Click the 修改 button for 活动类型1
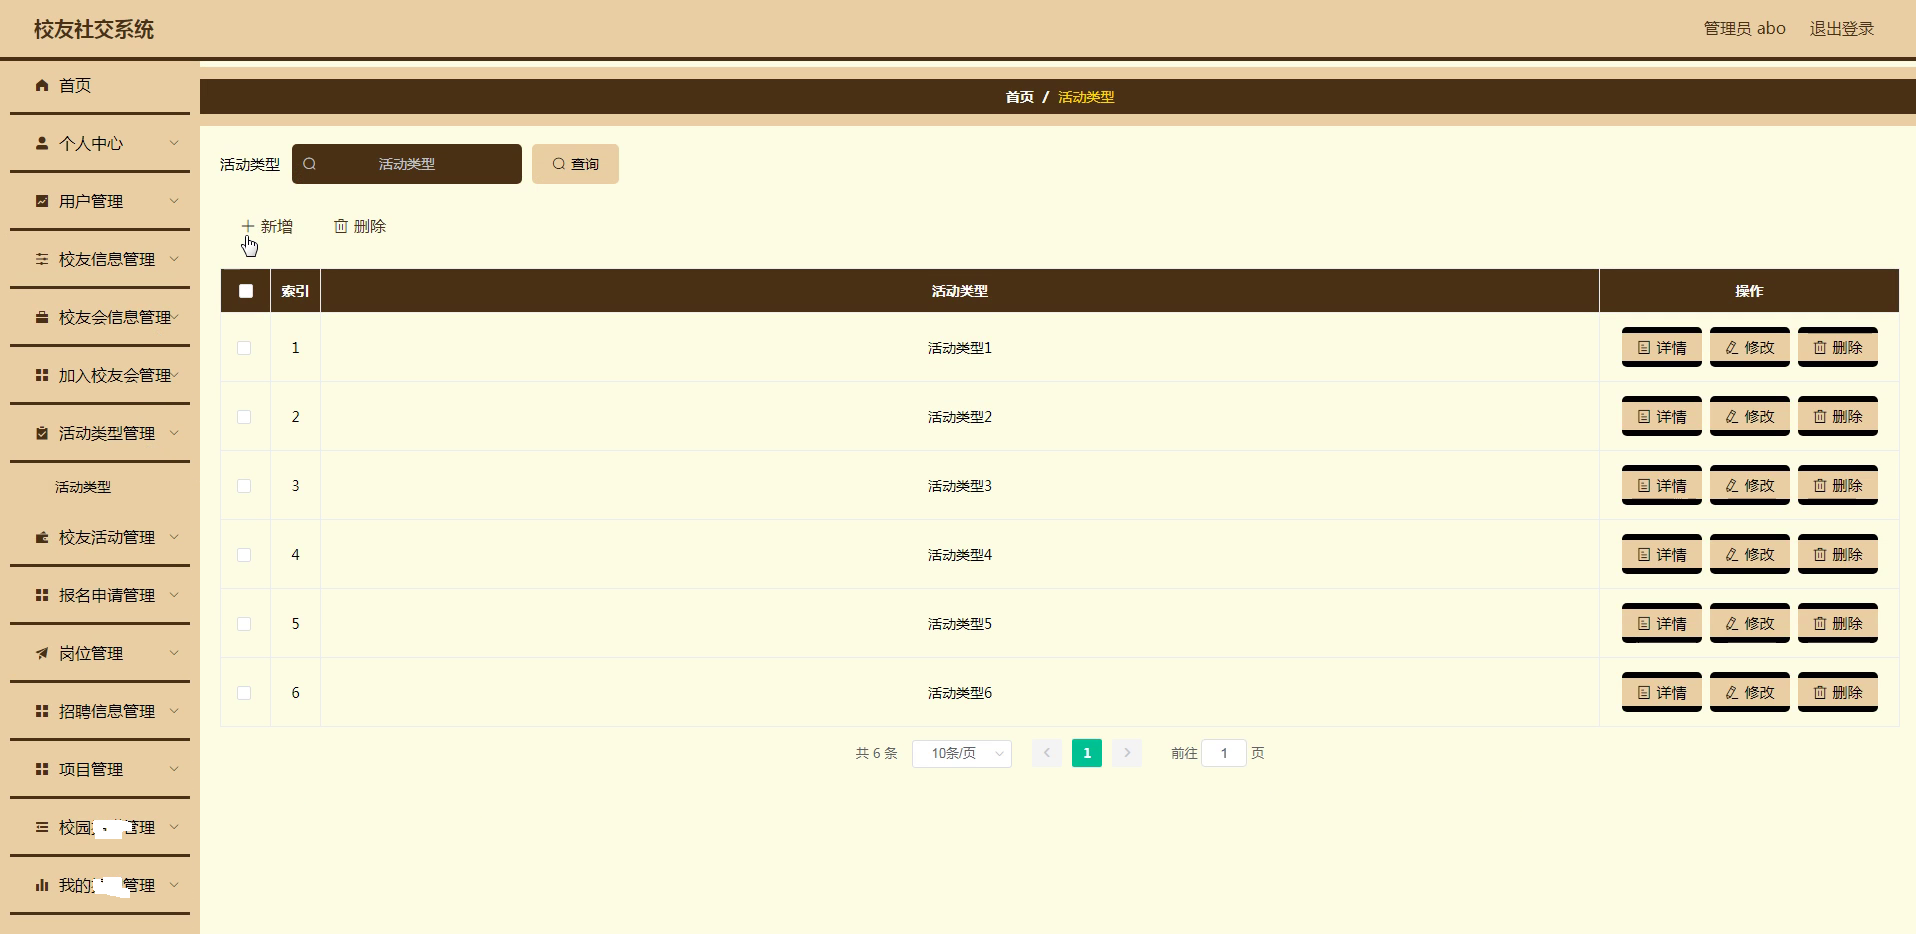Viewport: 1916px width, 934px height. [1750, 347]
